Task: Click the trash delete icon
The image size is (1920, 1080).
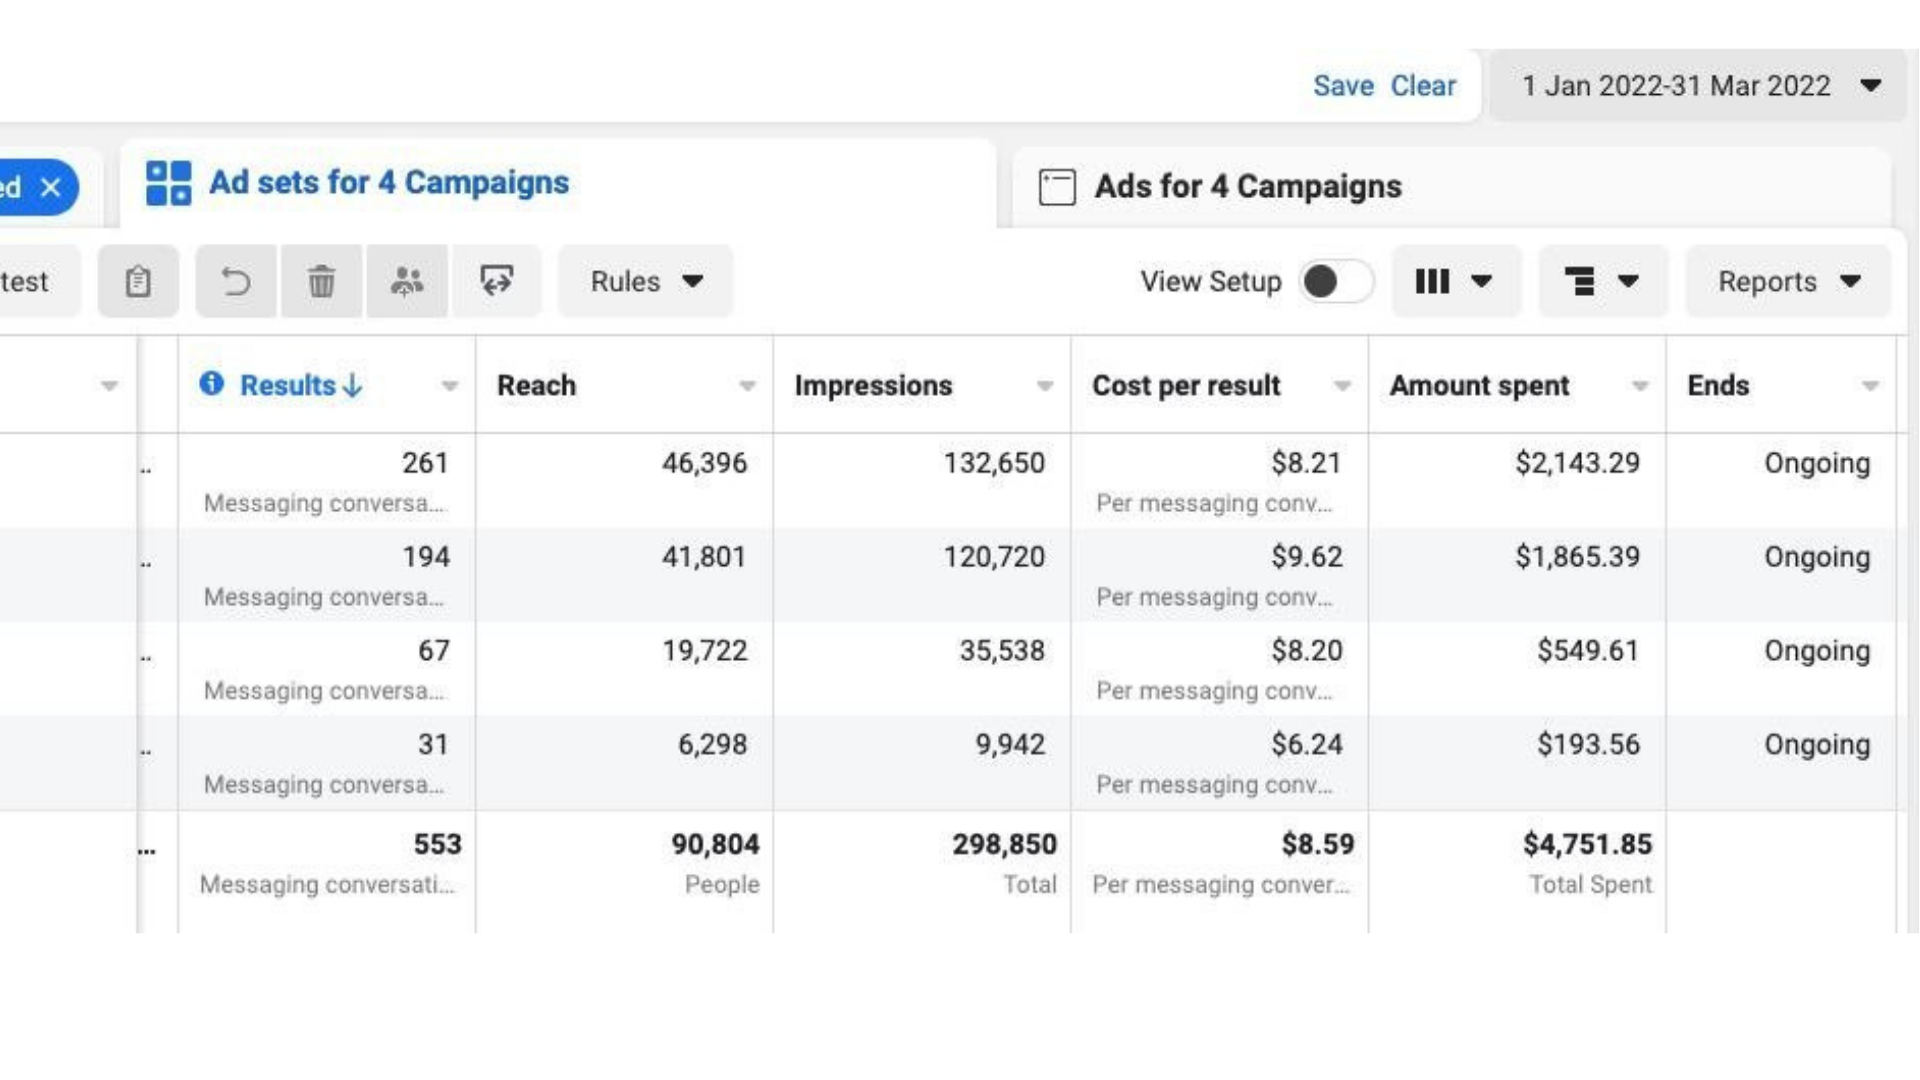Action: click(321, 282)
